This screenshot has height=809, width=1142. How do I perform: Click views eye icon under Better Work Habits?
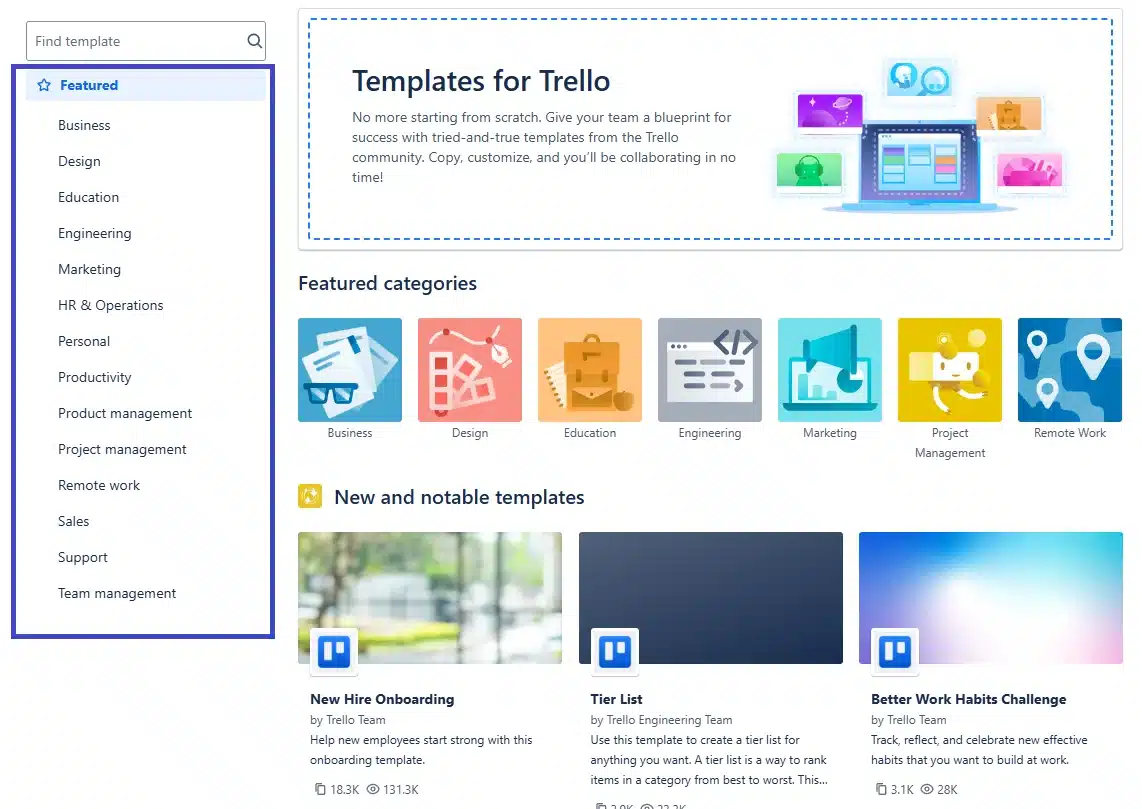[x=927, y=789]
